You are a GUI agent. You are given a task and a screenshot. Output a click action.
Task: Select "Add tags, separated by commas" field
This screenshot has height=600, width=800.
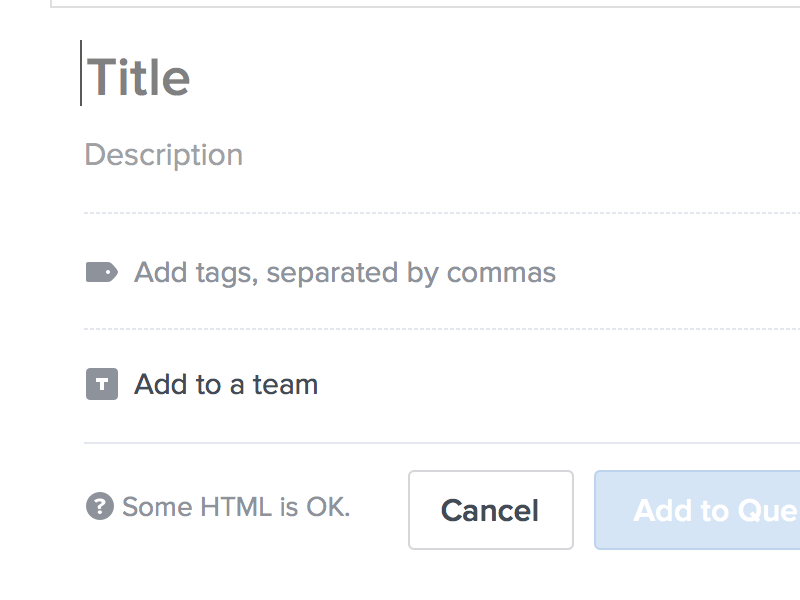[345, 271]
